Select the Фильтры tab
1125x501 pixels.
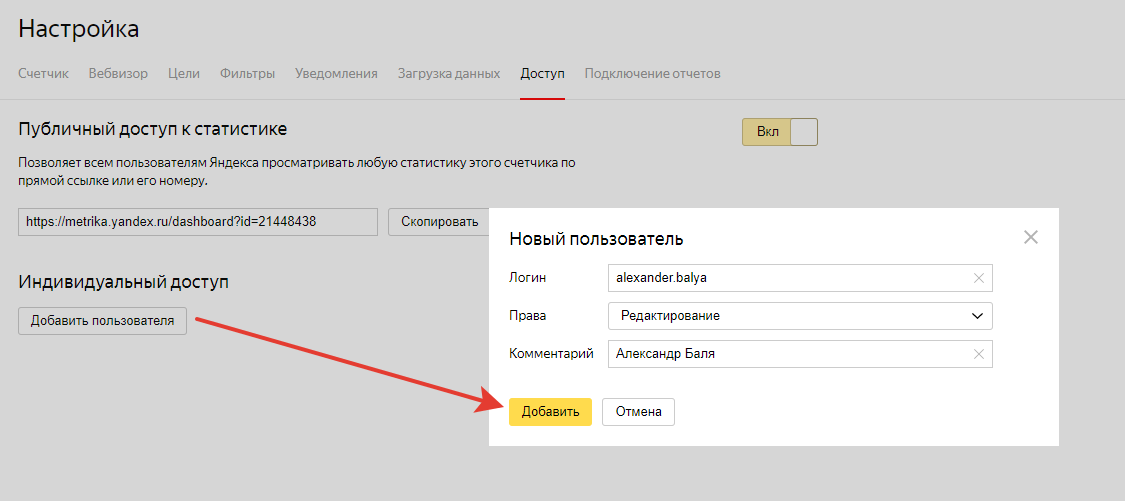pyautogui.click(x=247, y=74)
